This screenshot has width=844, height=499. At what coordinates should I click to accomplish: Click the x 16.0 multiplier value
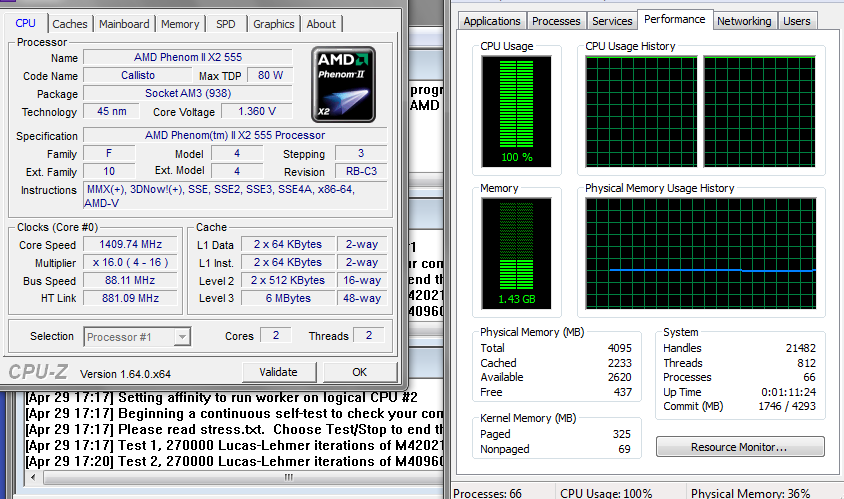(130, 263)
